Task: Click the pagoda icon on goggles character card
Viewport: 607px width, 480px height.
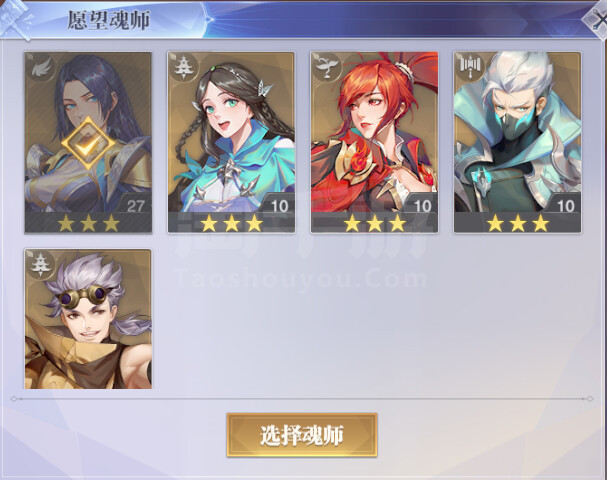Action: pyautogui.click(x=39, y=264)
